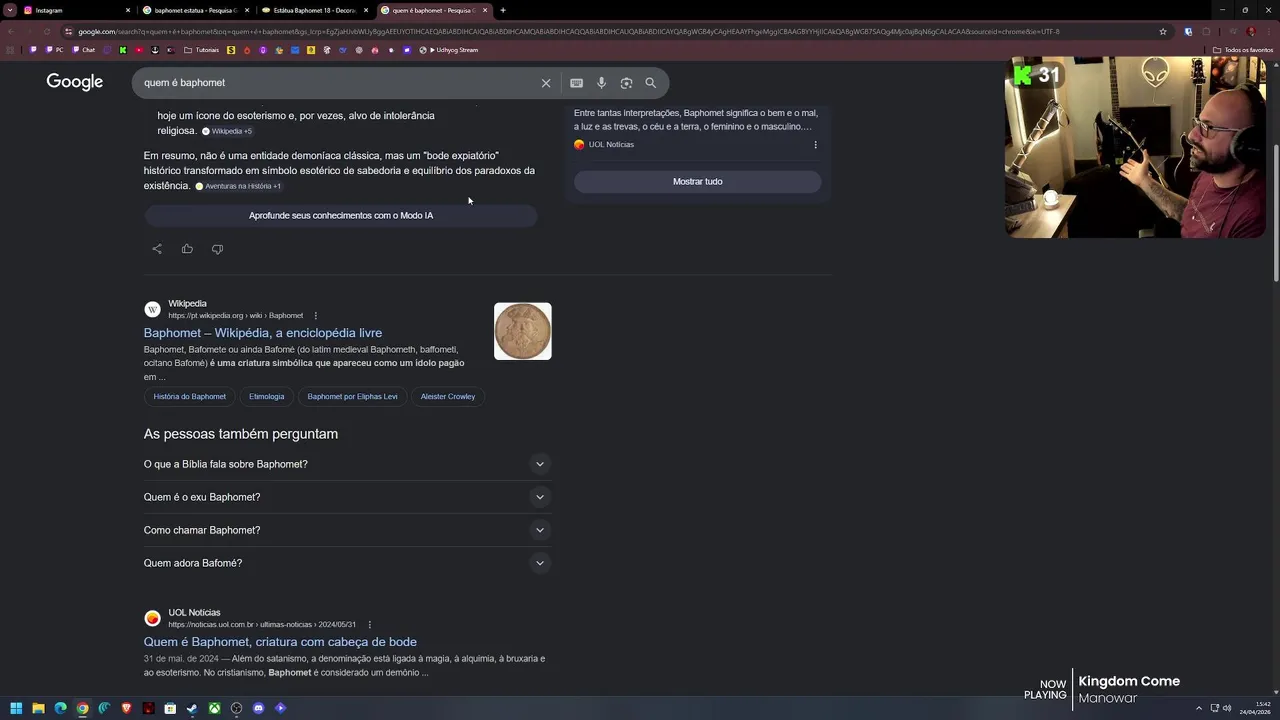
Task: Open Brave browser from taskbar
Action: click(x=126, y=708)
